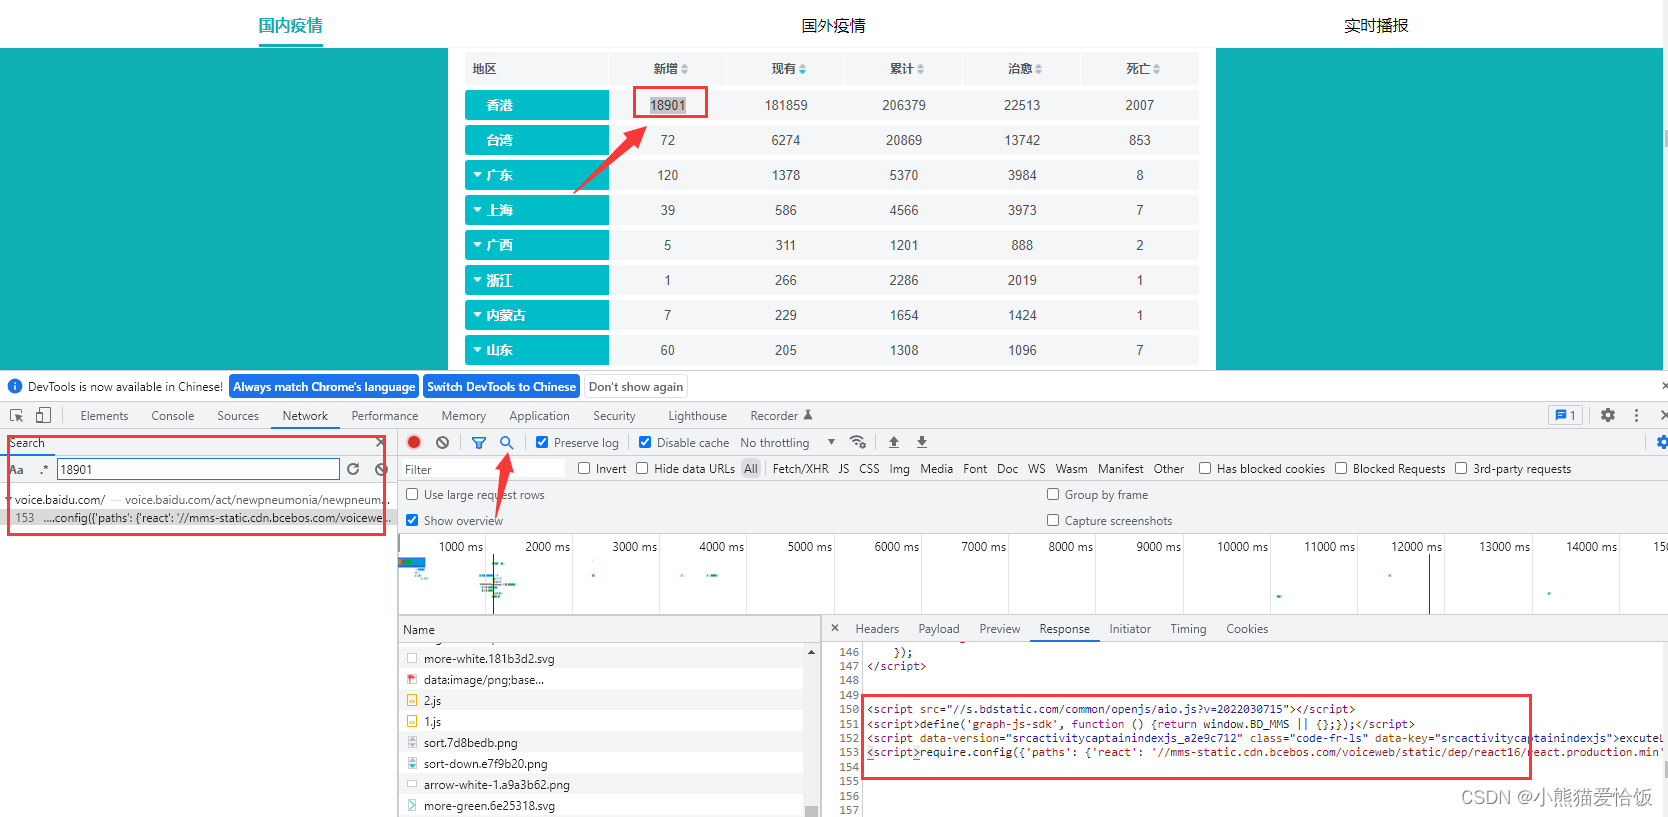Open the Headers tab of request
The height and width of the screenshot is (817, 1668).
877,629
